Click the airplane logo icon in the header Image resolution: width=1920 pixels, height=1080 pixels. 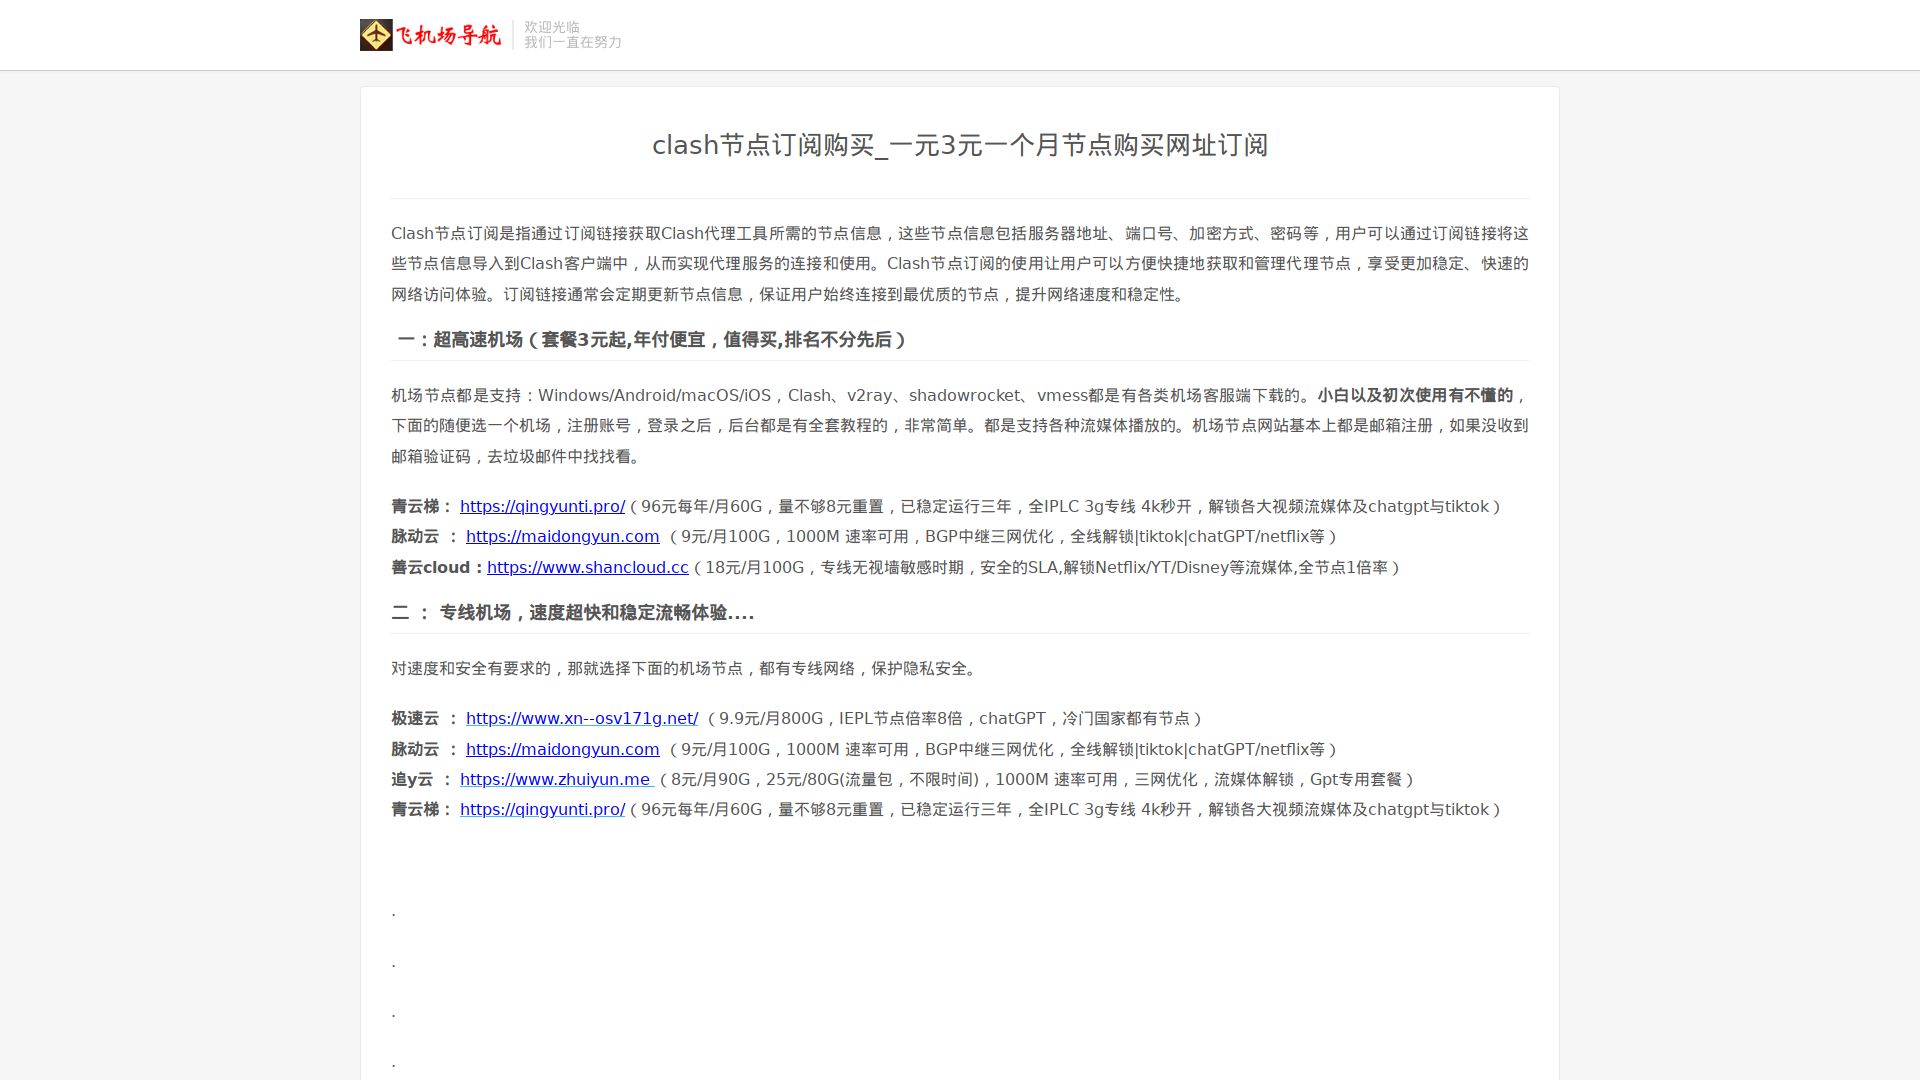tap(376, 35)
